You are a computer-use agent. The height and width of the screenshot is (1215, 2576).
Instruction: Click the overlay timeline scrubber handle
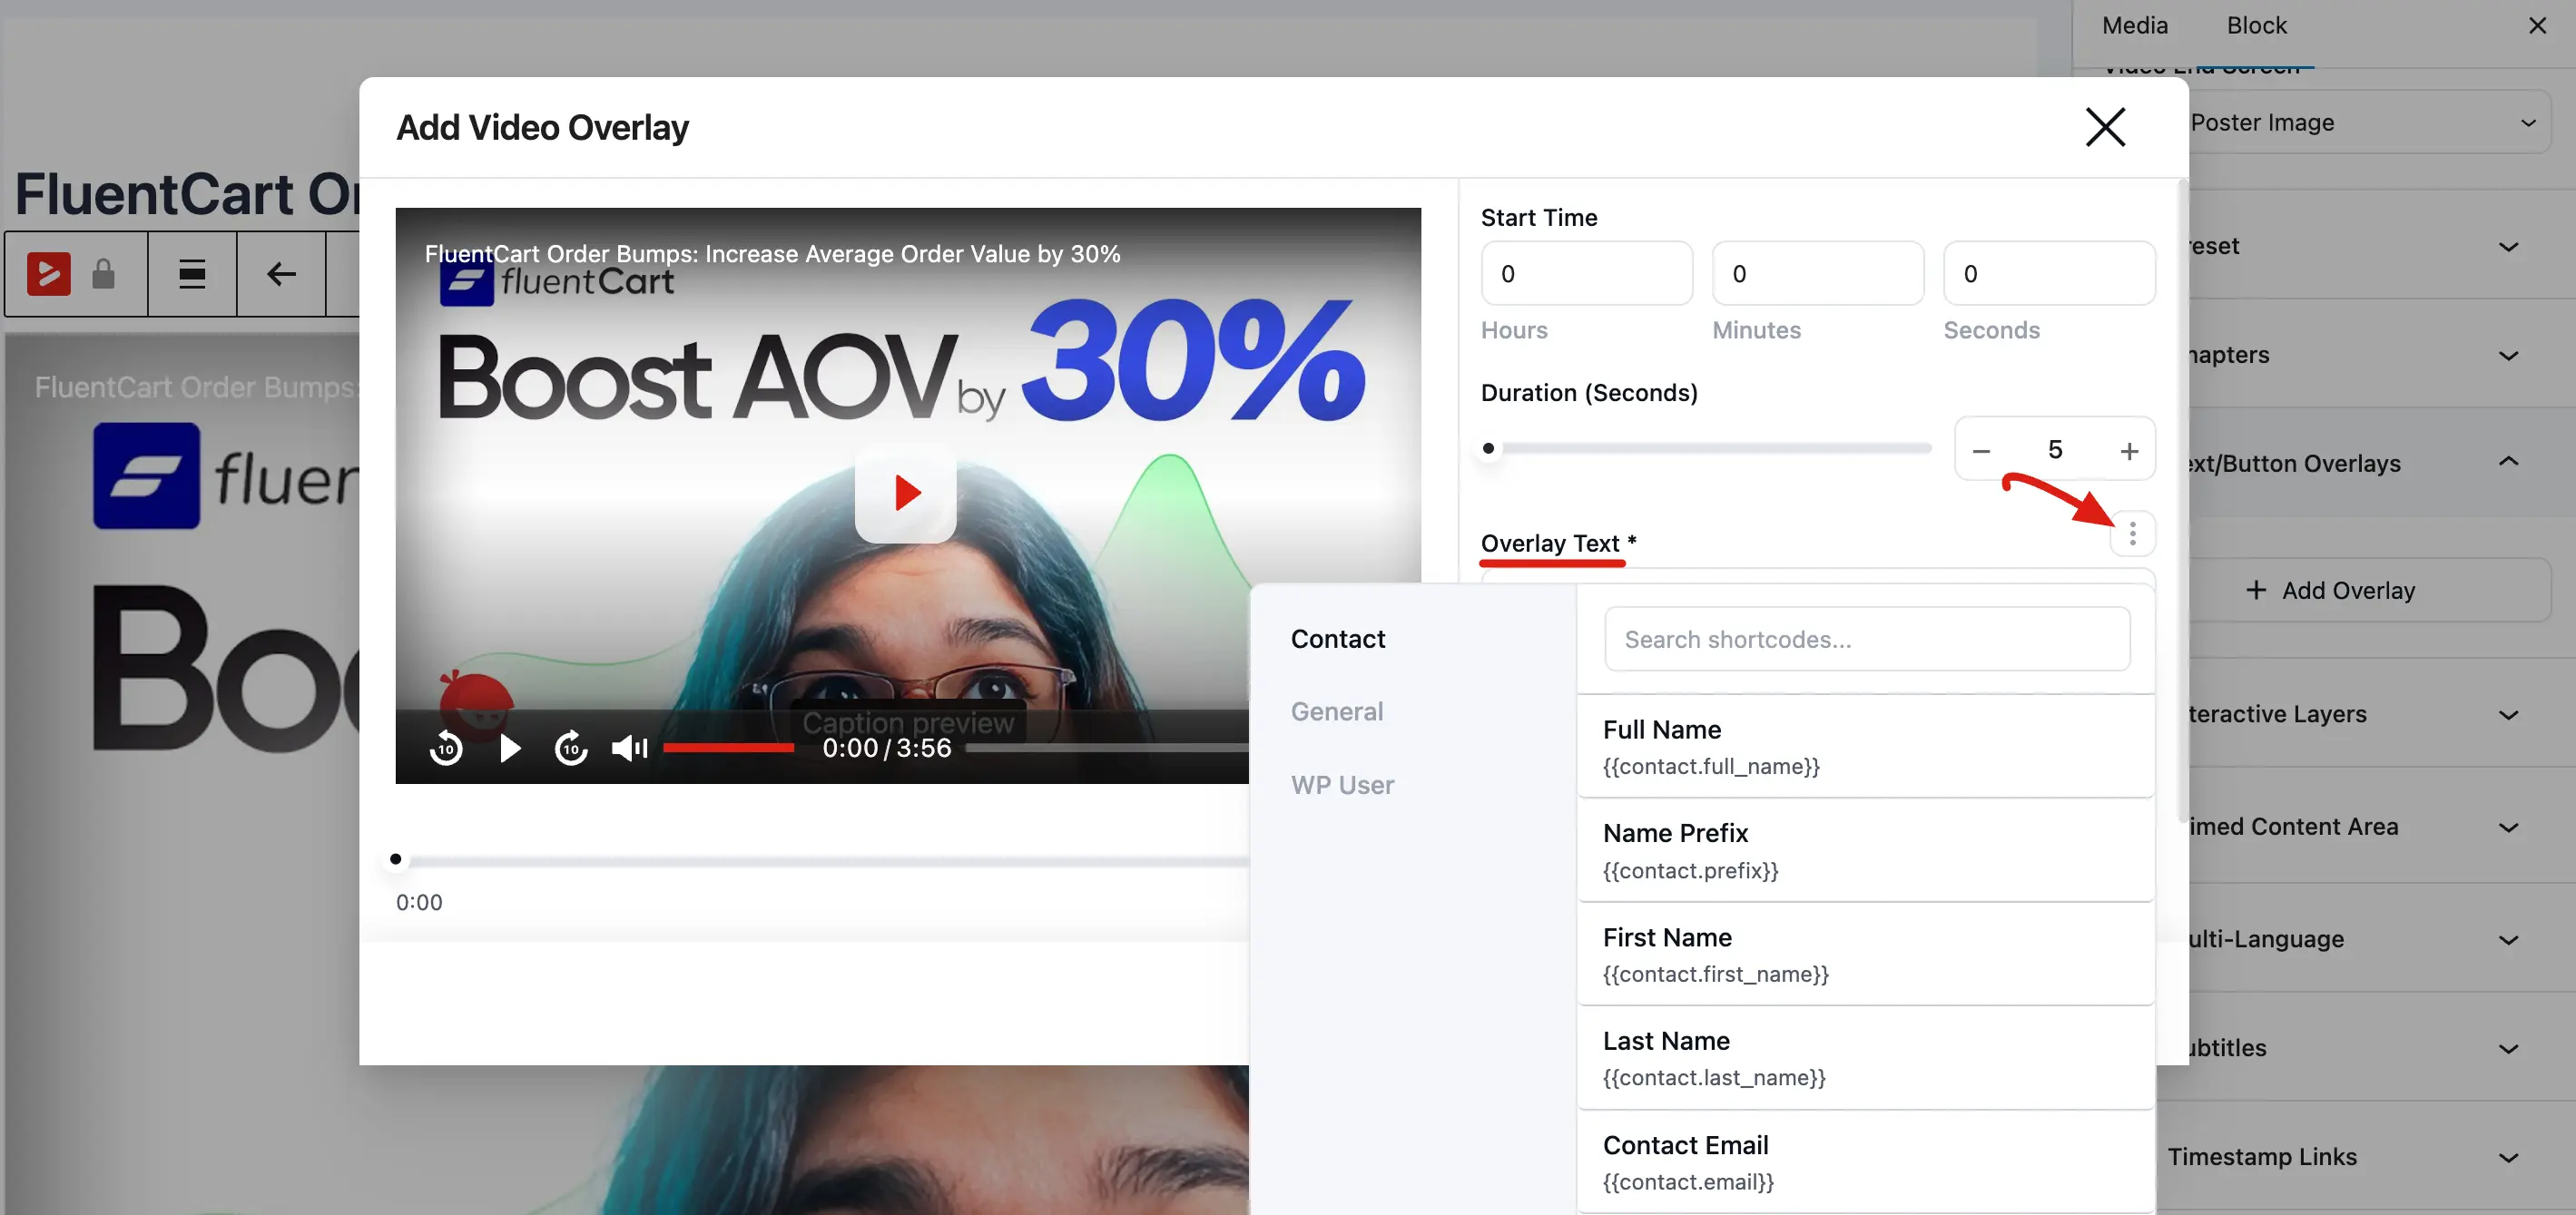396,859
